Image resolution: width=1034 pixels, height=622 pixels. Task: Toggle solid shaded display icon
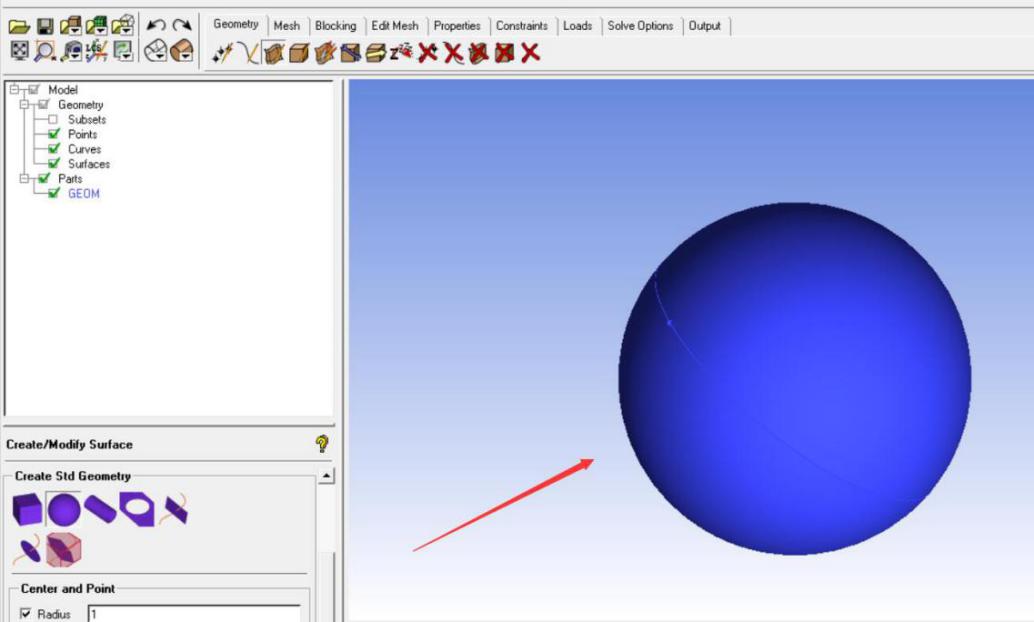pyautogui.click(x=181, y=51)
